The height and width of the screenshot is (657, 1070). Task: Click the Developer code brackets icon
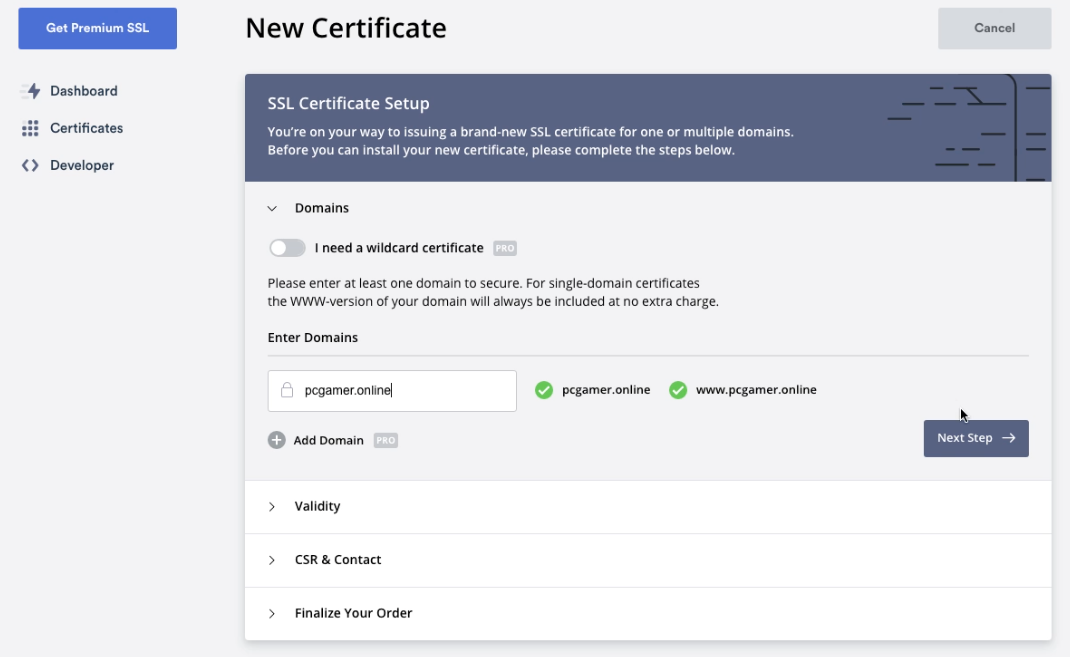(30, 165)
